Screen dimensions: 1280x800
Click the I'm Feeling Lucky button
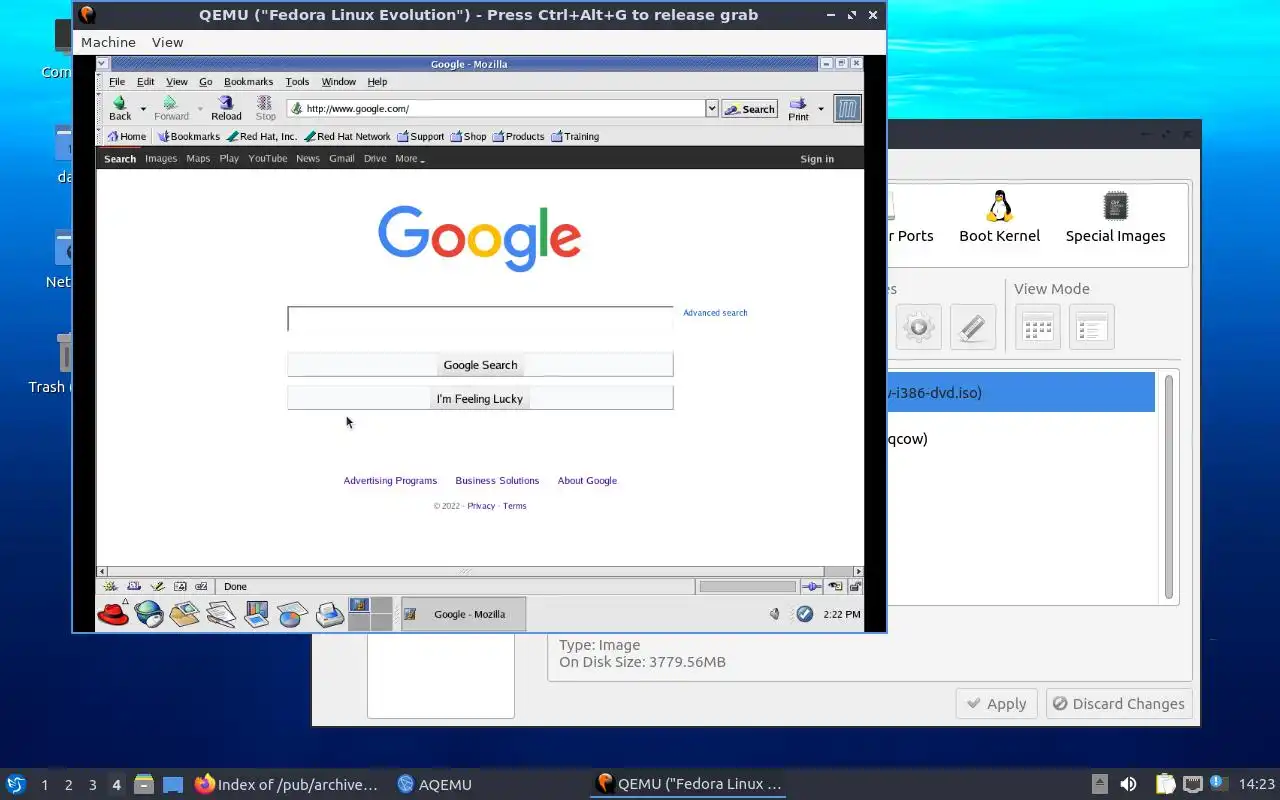click(480, 398)
